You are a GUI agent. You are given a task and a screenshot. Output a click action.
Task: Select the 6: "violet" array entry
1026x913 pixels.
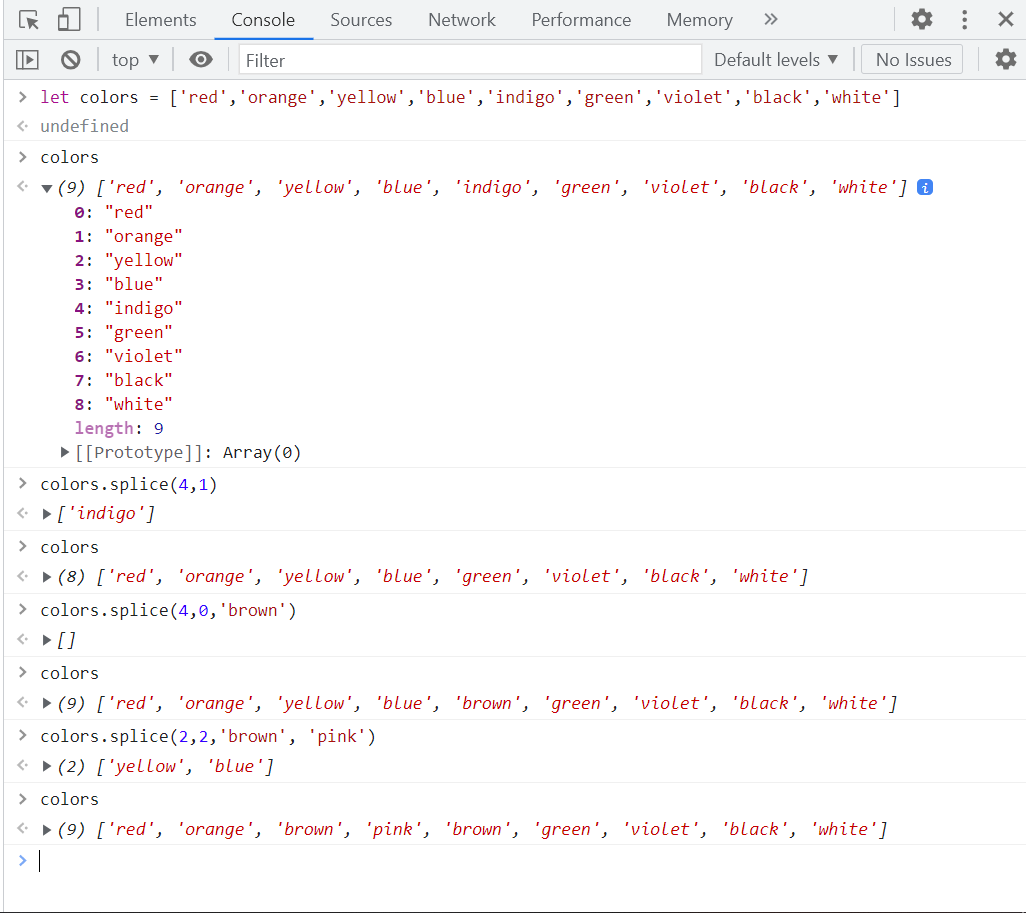(128, 356)
